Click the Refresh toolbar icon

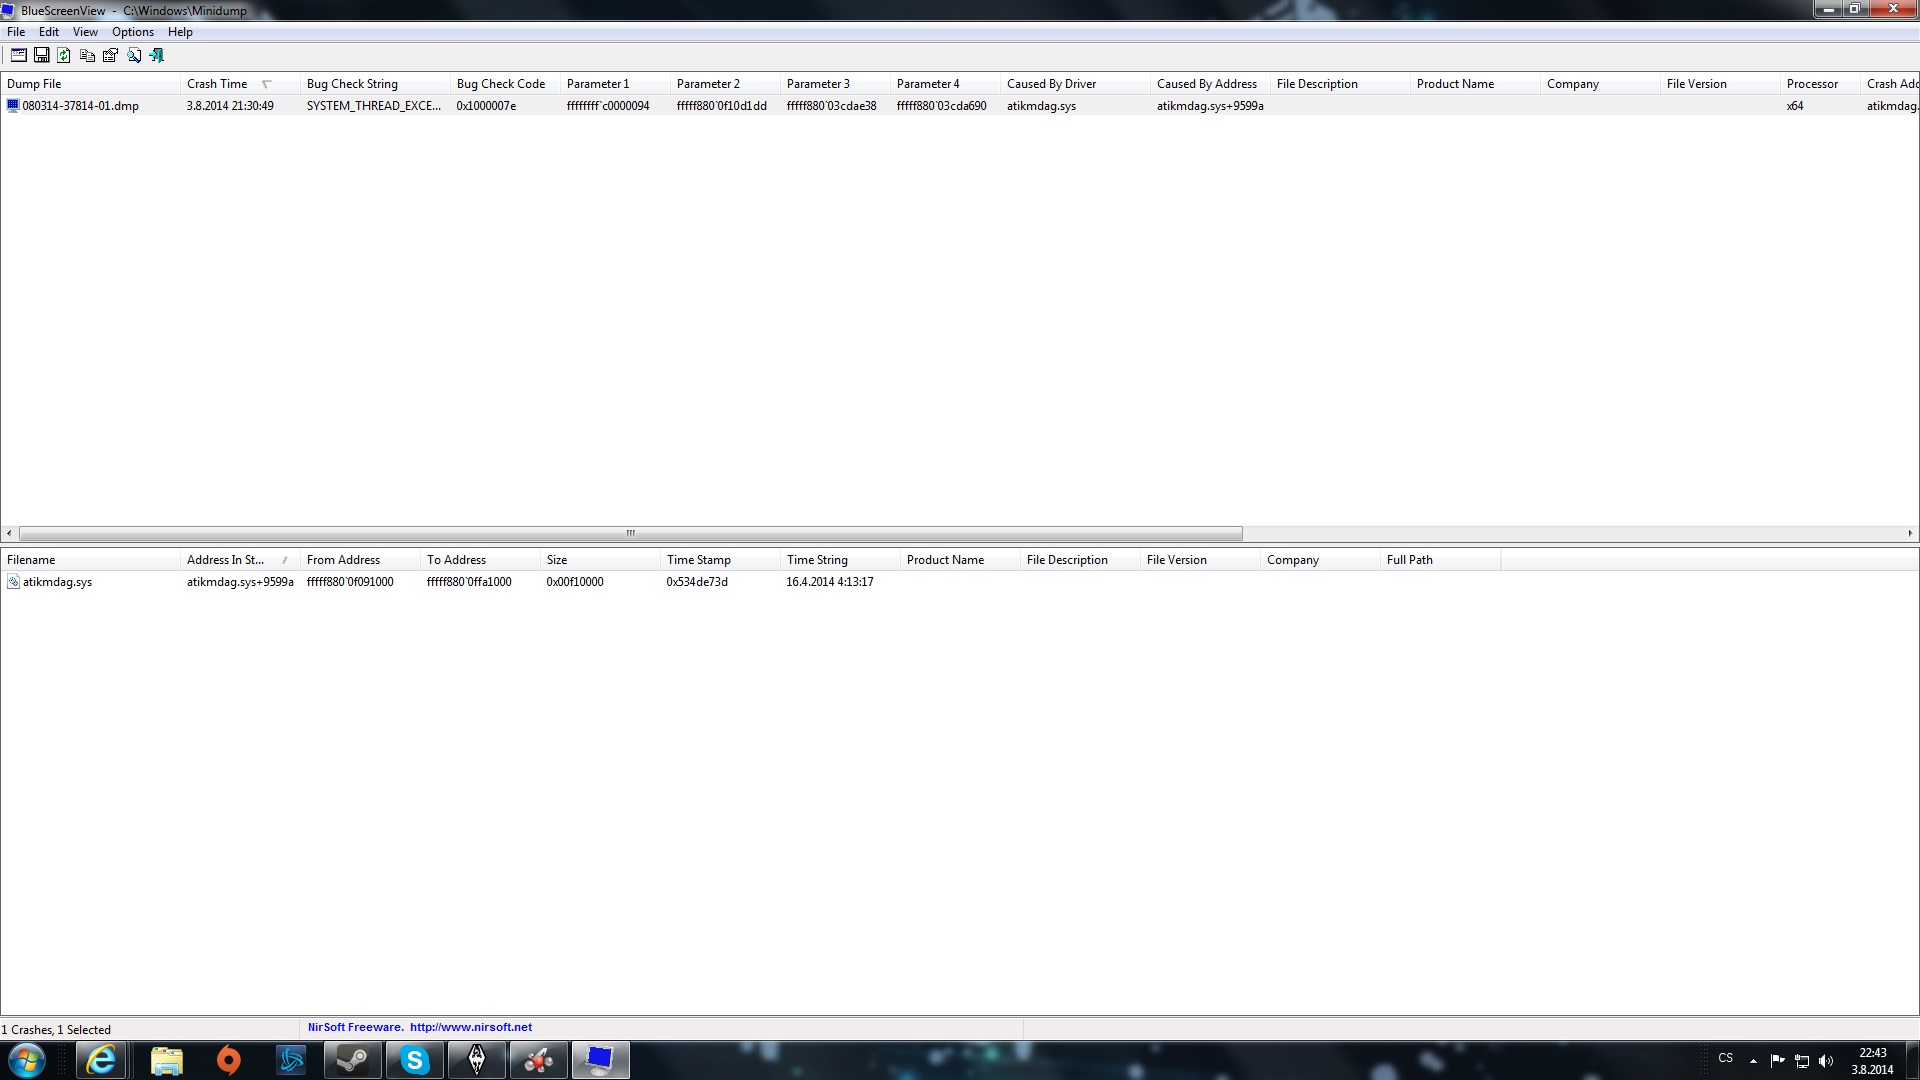tap(64, 55)
